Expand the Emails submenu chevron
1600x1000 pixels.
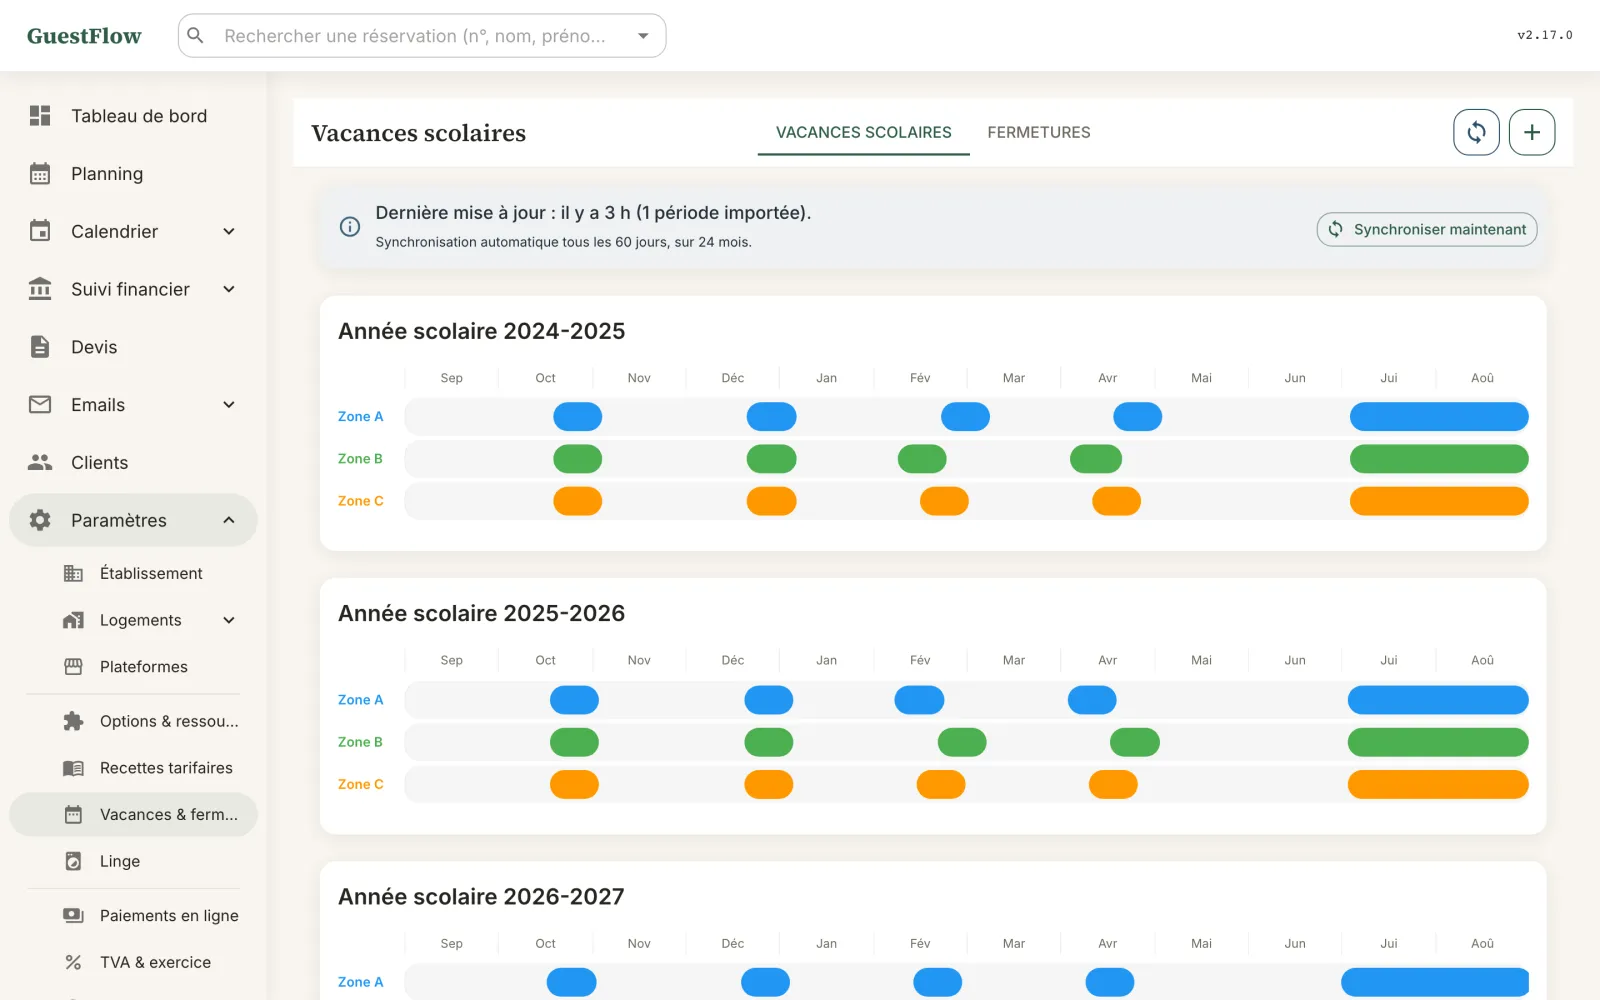point(229,405)
